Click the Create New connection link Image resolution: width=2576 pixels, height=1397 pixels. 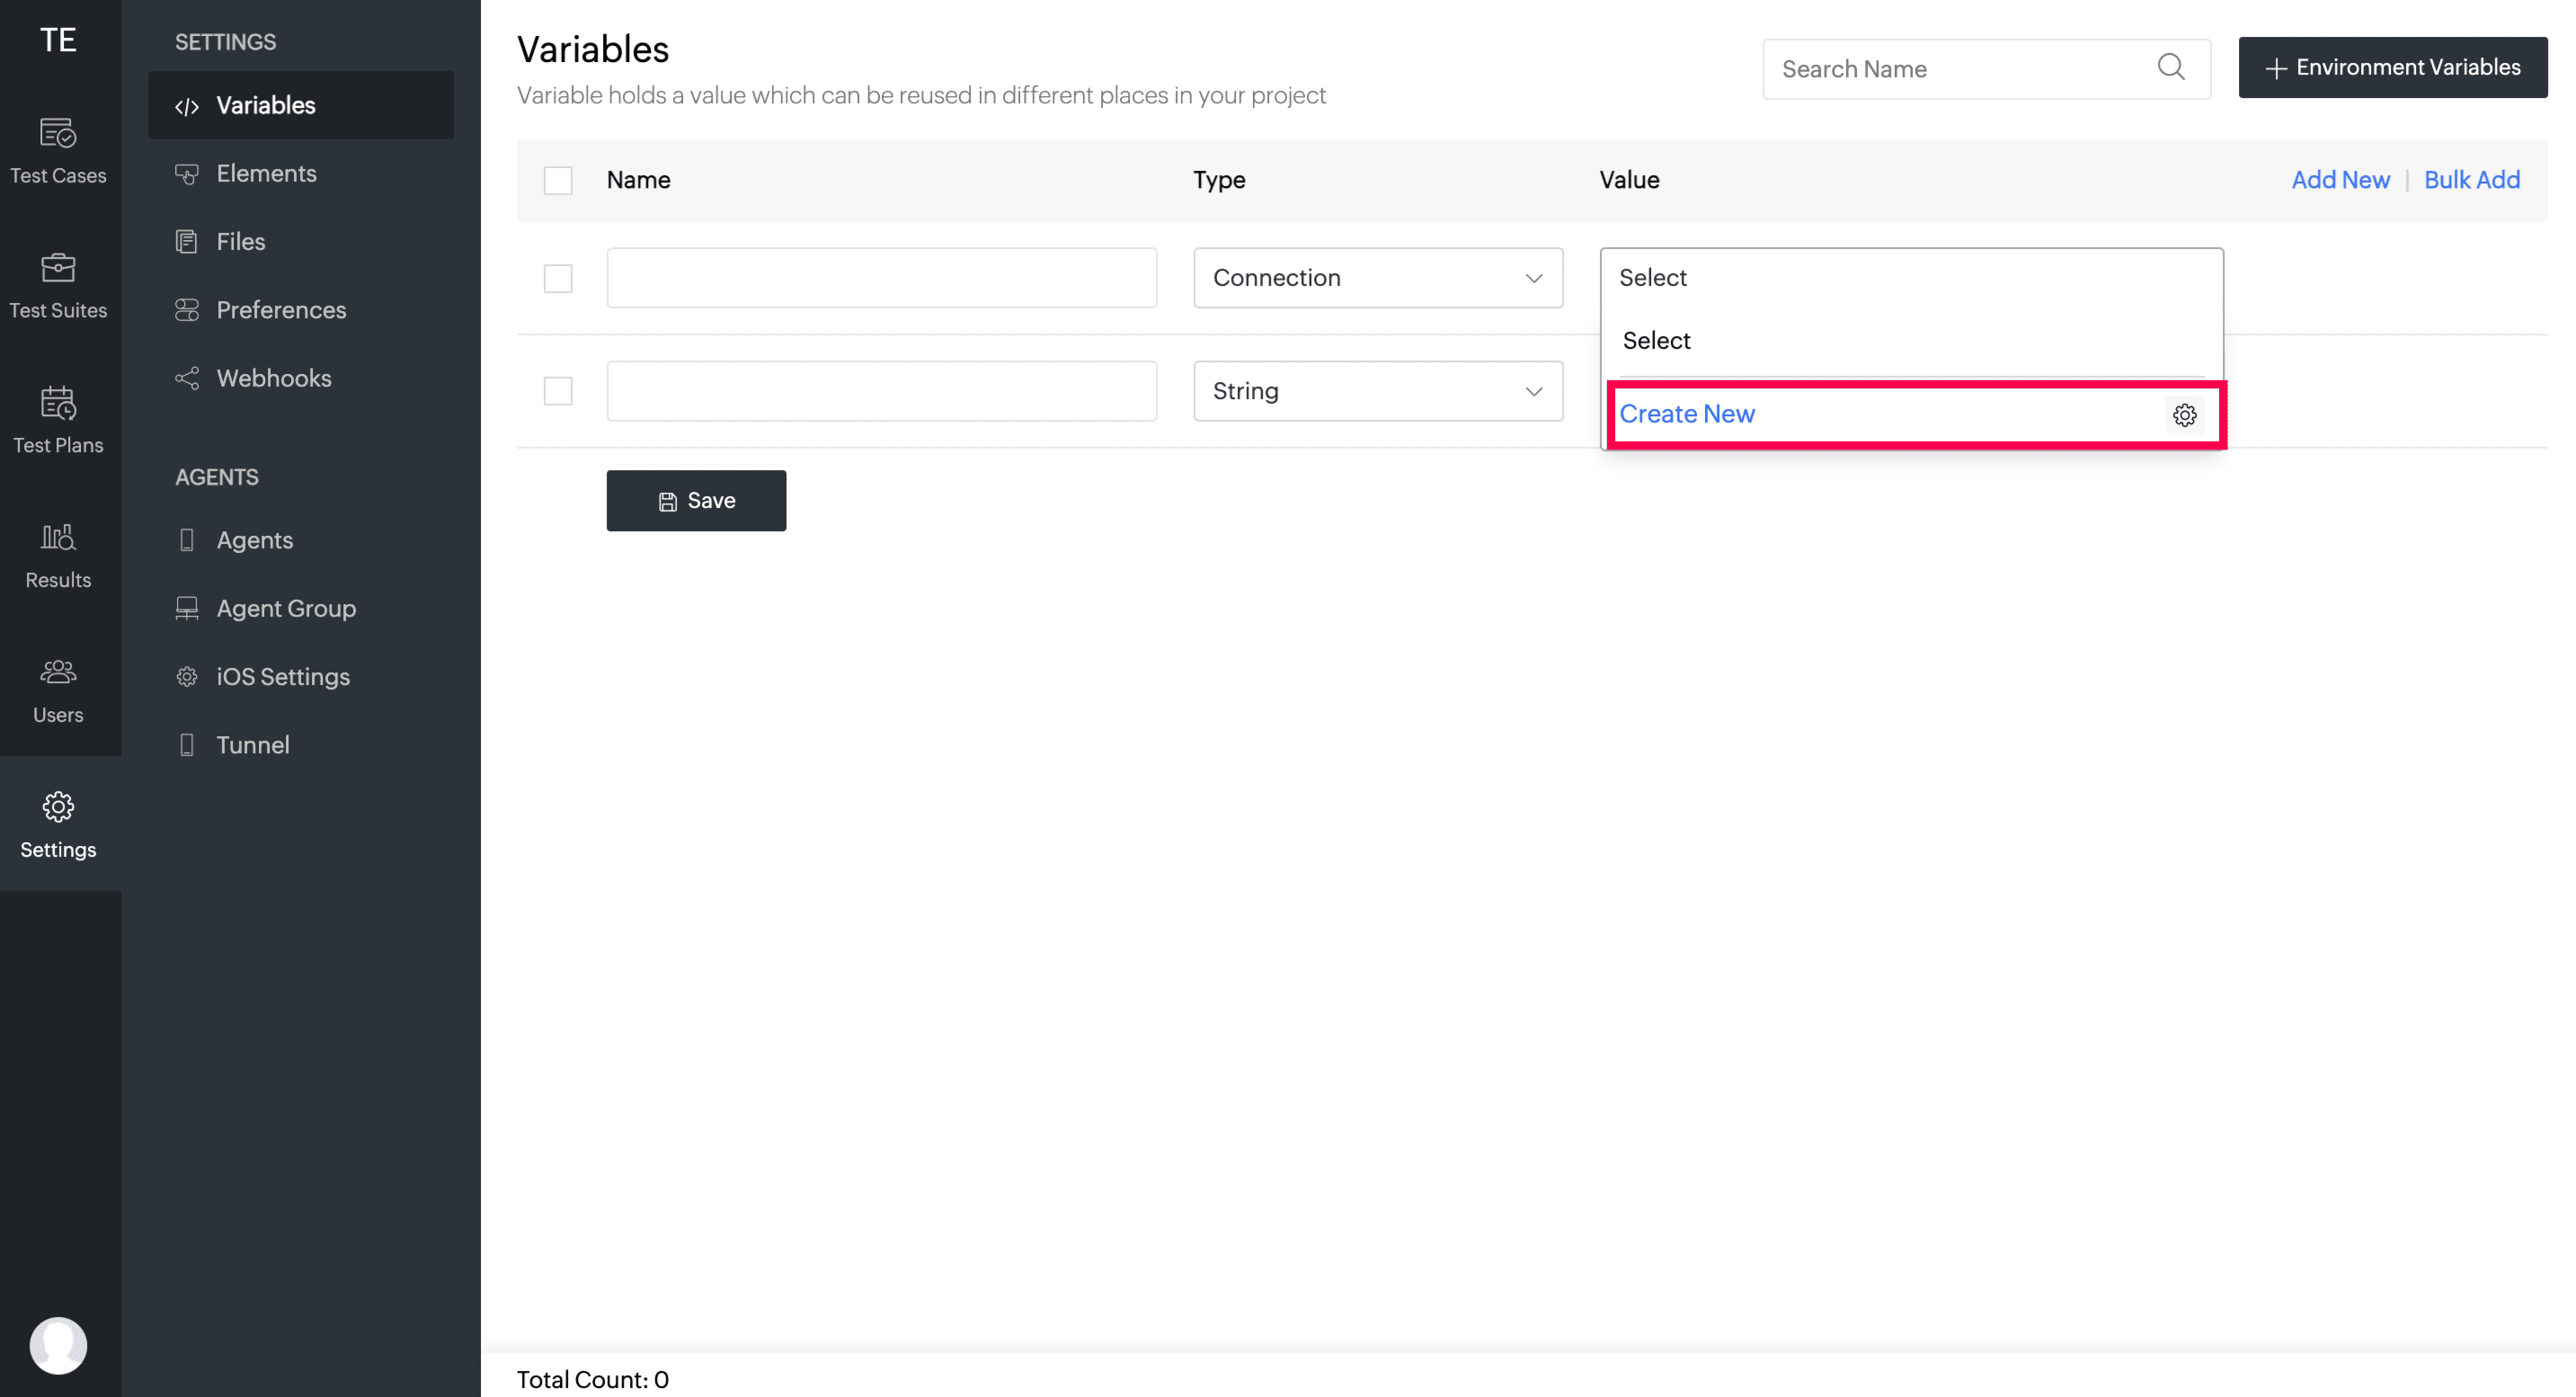coord(1686,414)
